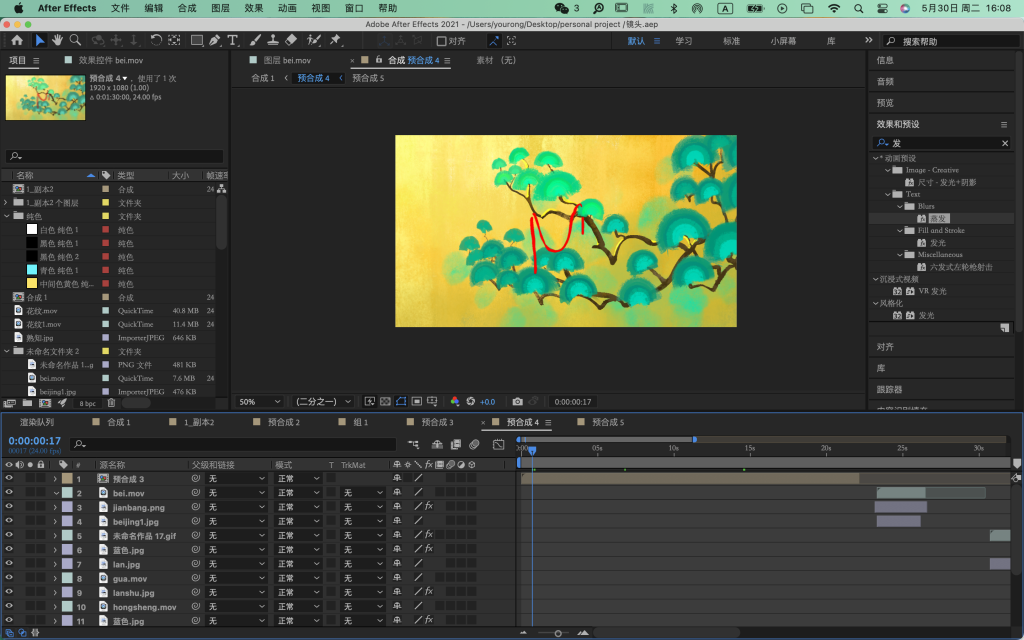Select the Eraser tool

pos(291,40)
